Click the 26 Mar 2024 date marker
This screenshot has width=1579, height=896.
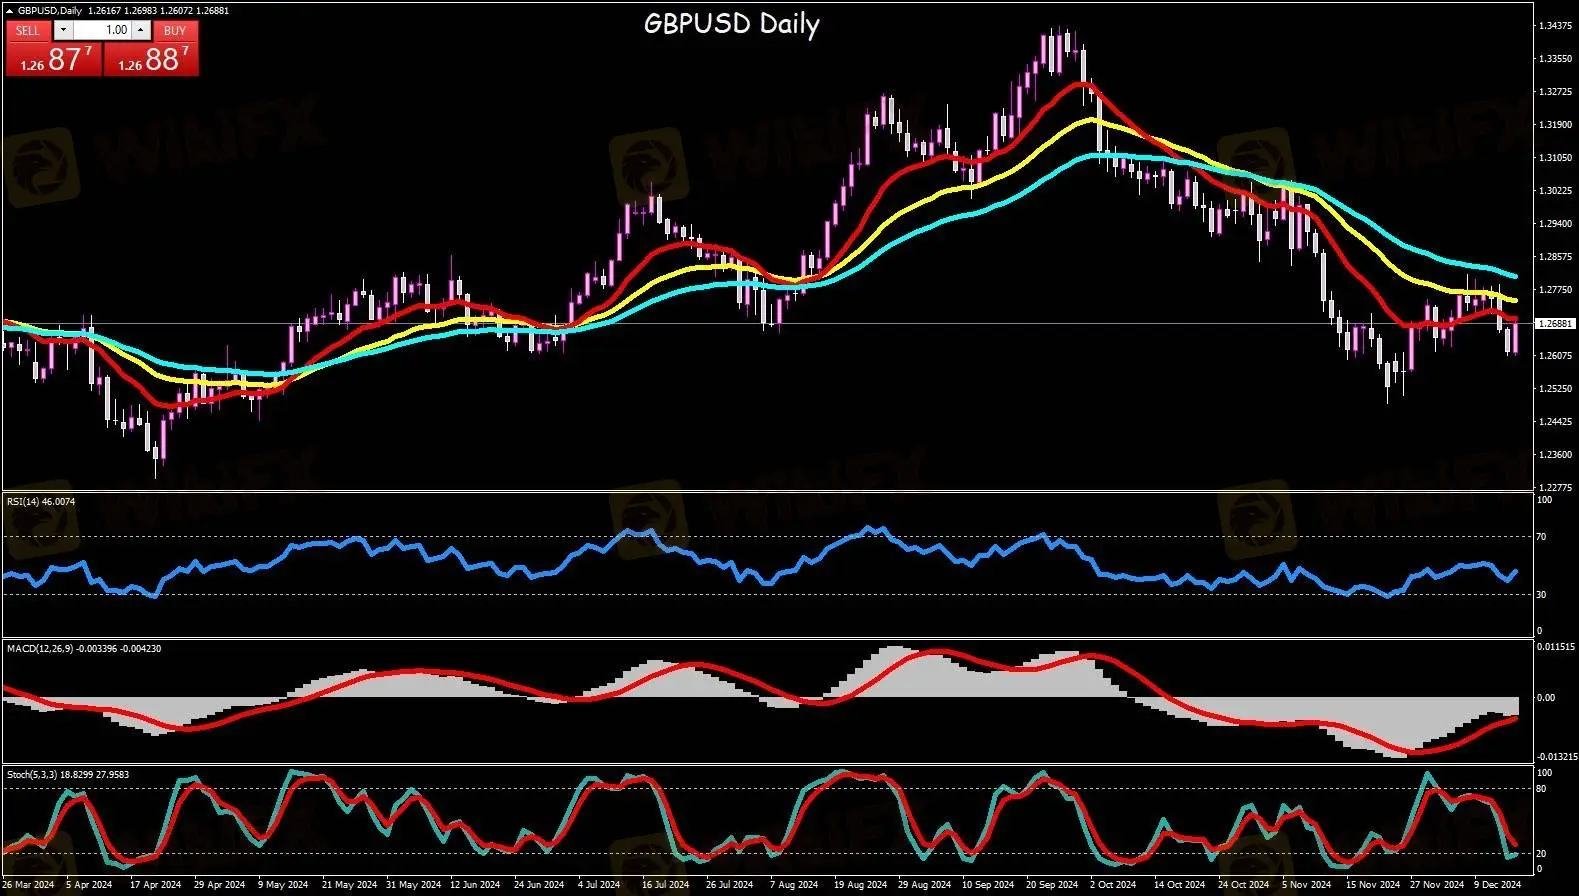pyautogui.click(x=28, y=884)
